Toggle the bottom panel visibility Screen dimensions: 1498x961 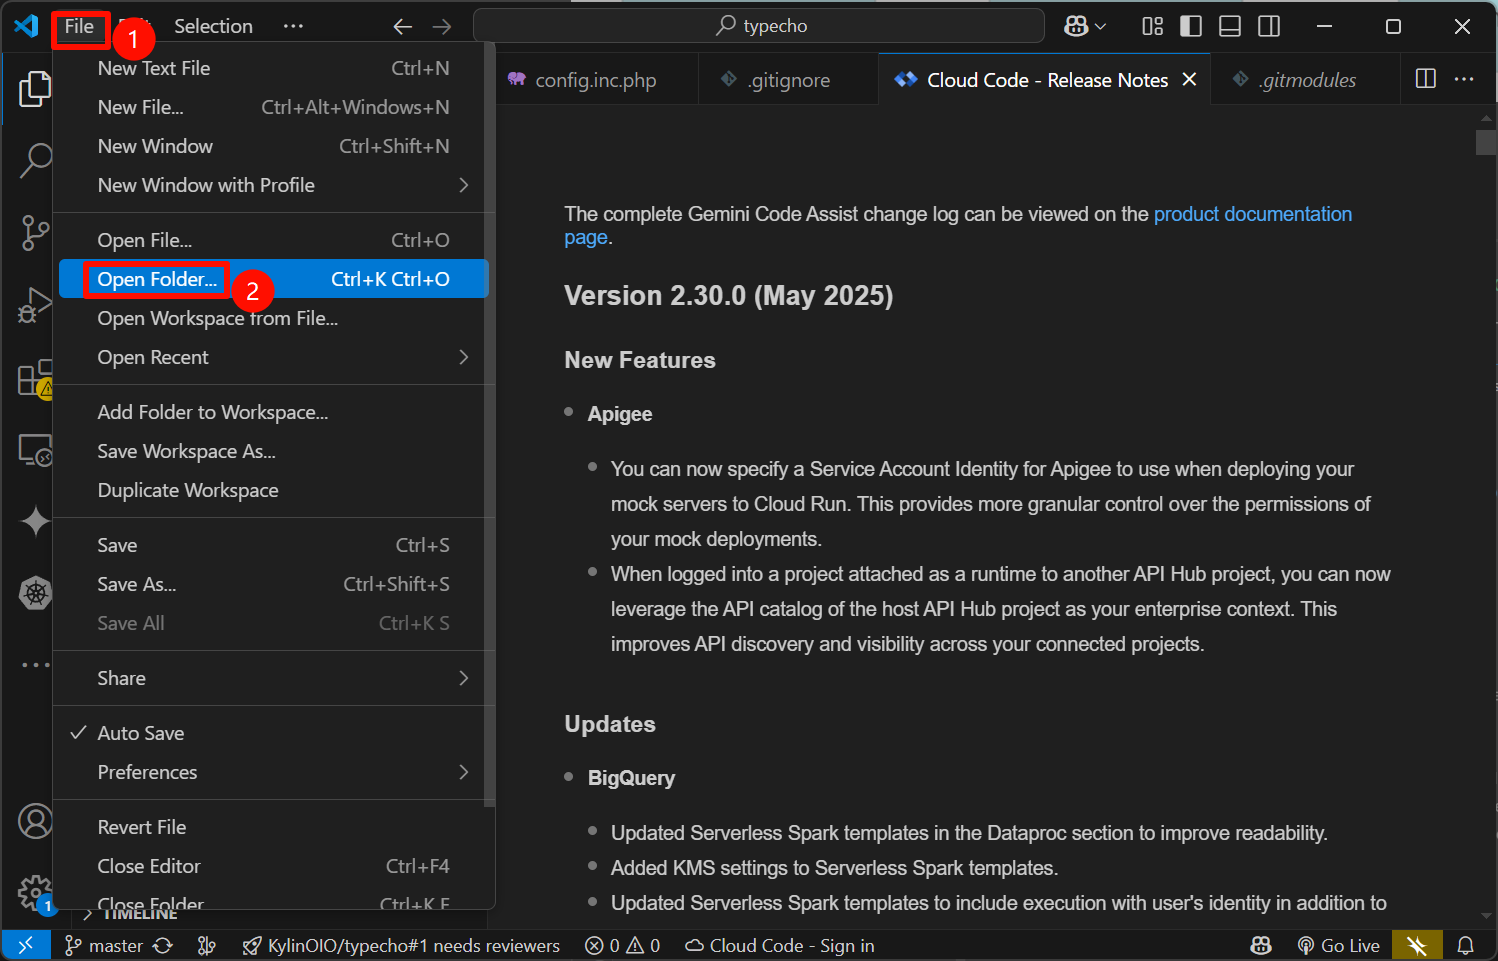[x=1230, y=26]
